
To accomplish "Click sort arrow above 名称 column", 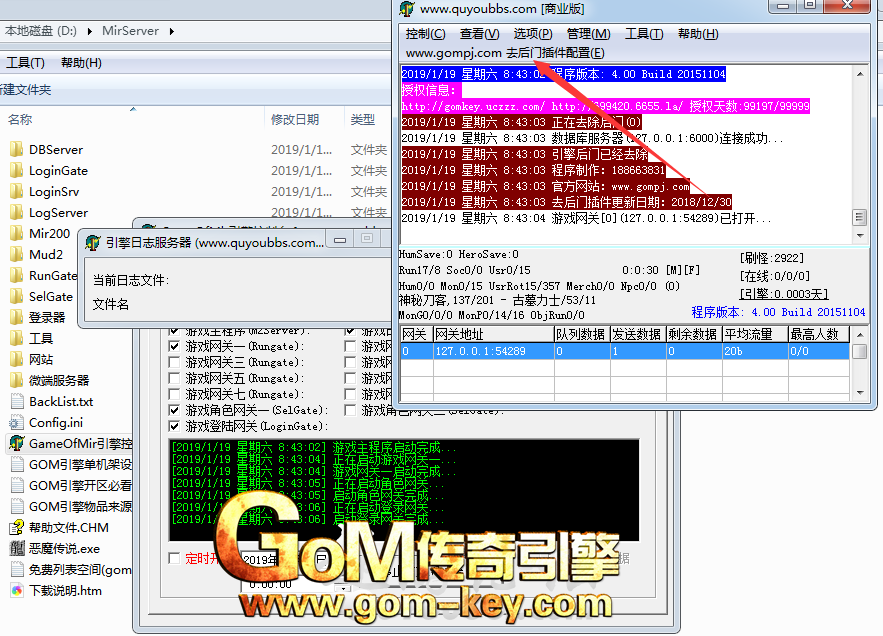I will (x=133, y=109).
